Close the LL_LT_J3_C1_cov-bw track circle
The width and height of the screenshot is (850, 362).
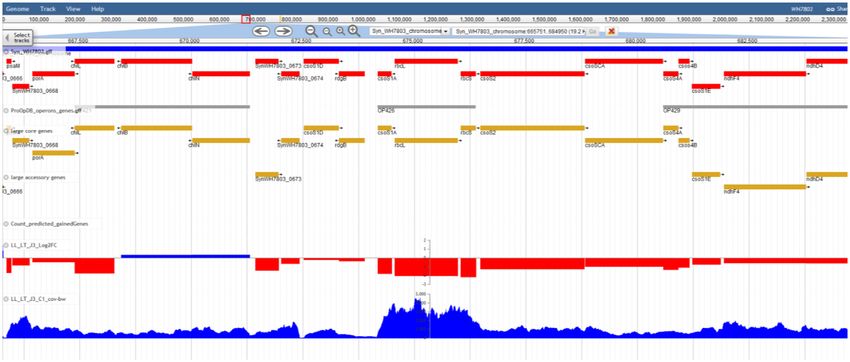7,299
